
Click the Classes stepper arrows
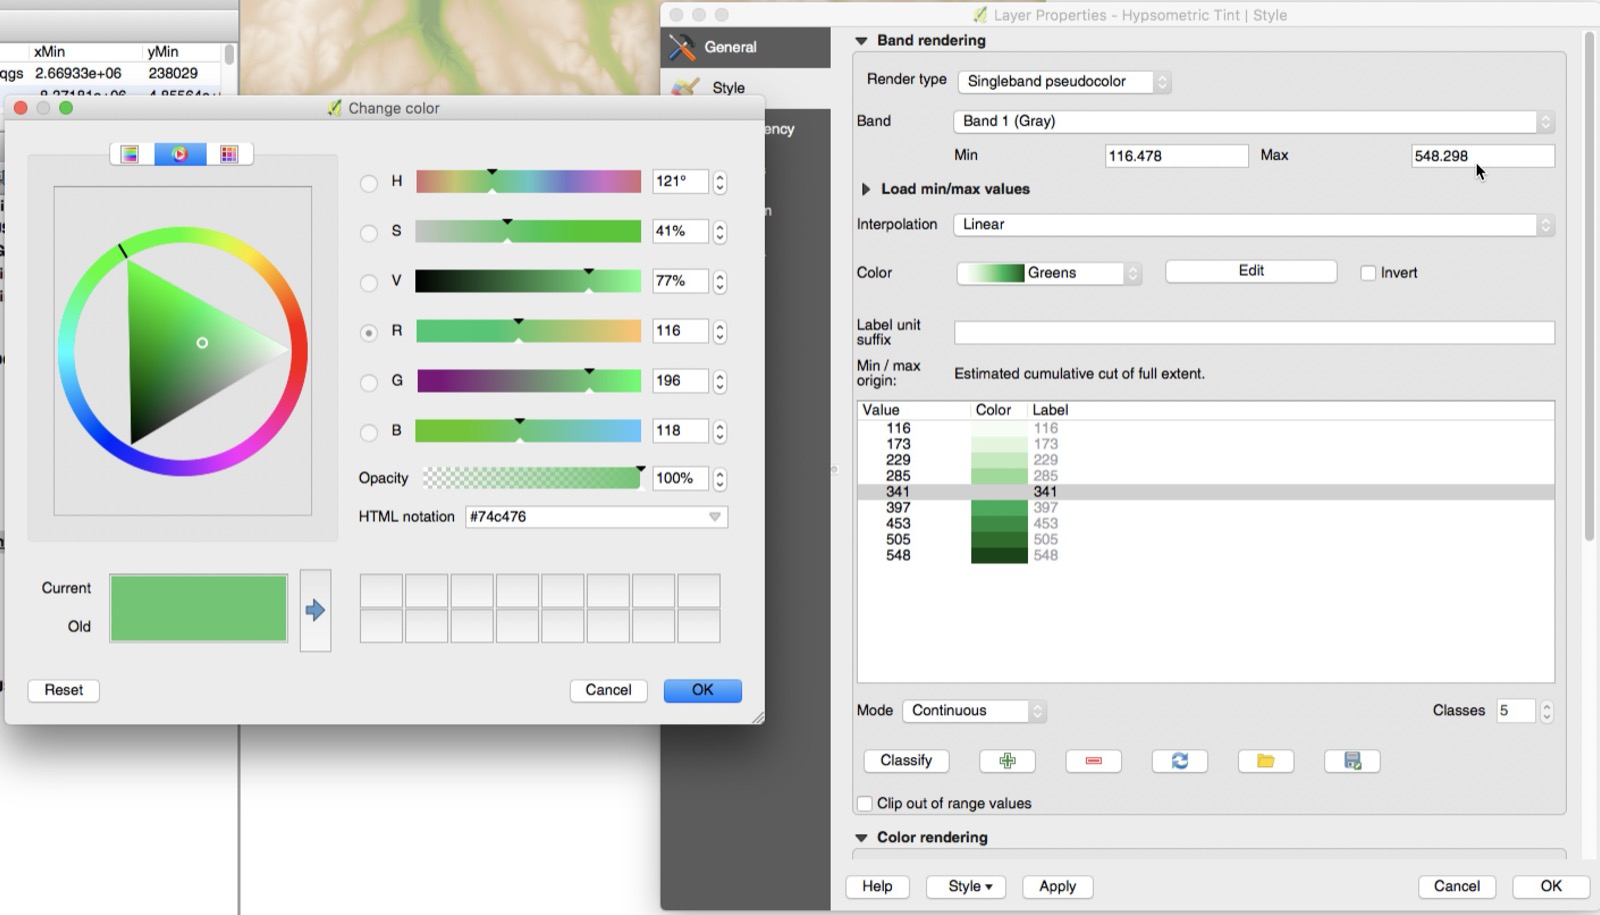1547,711
